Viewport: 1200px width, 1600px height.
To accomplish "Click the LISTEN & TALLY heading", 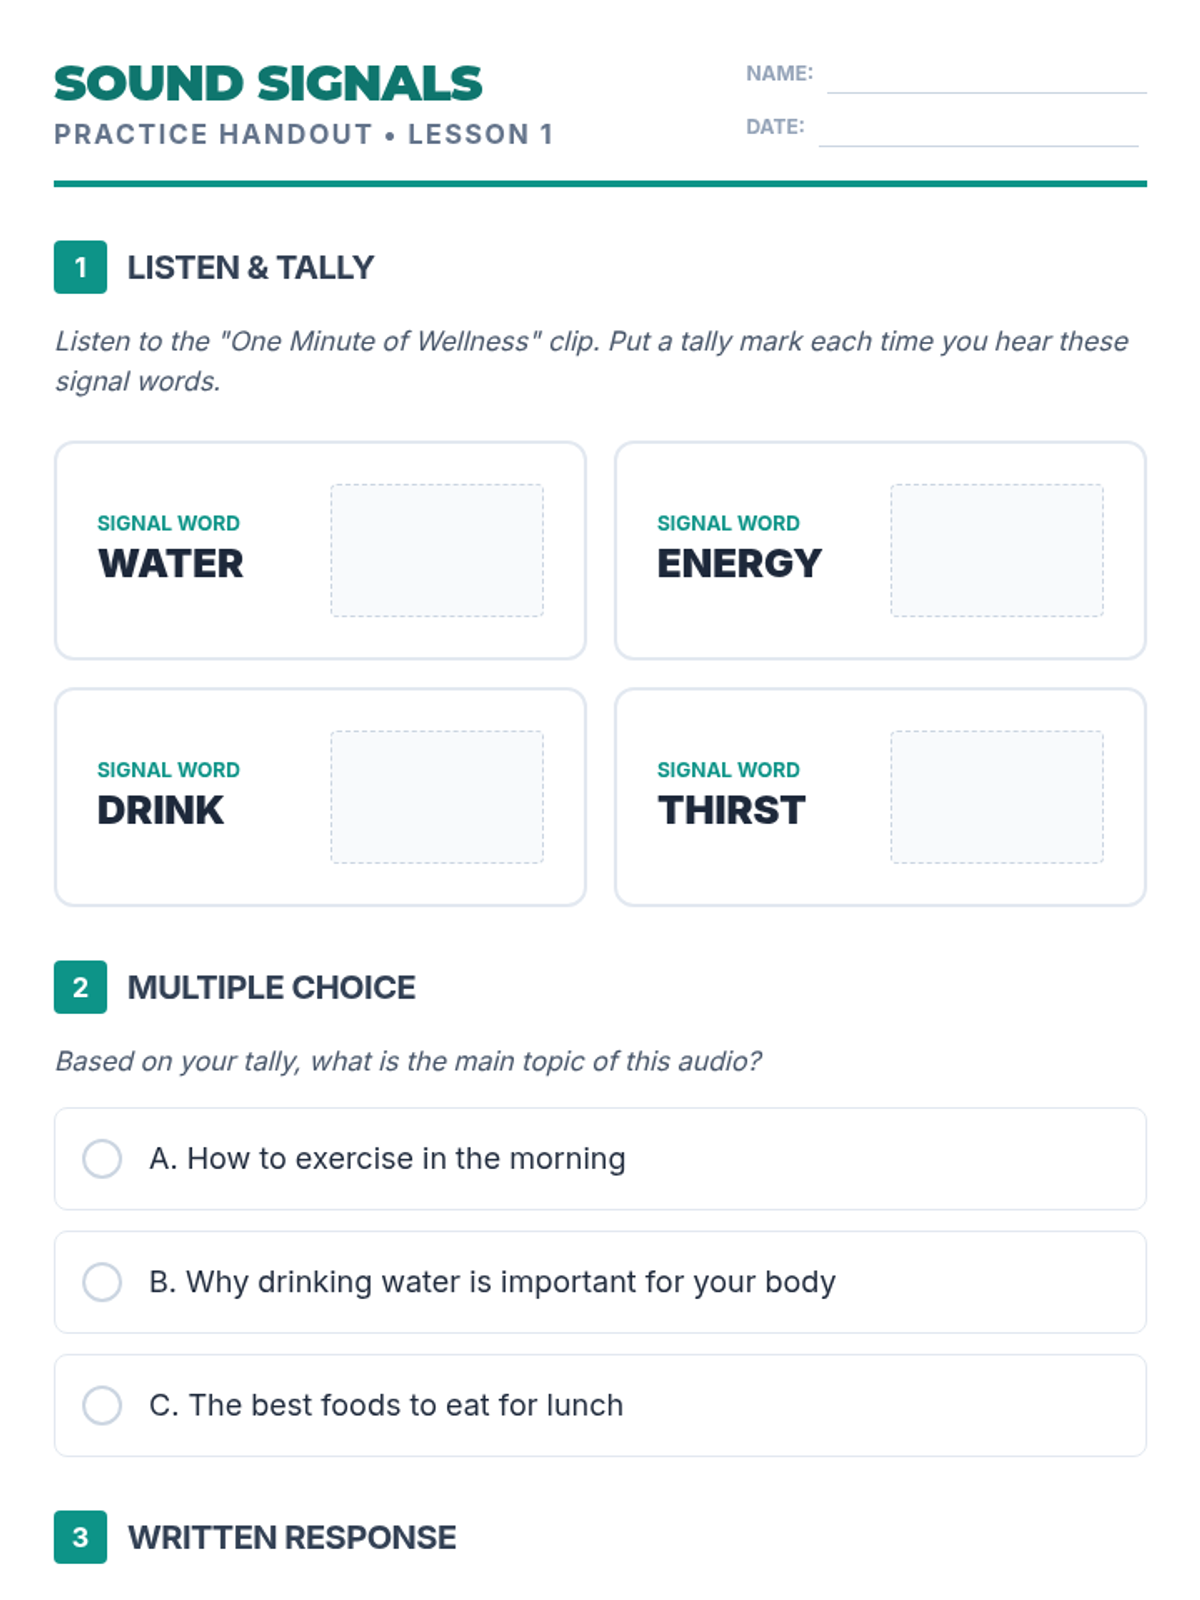I will tap(250, 268).
